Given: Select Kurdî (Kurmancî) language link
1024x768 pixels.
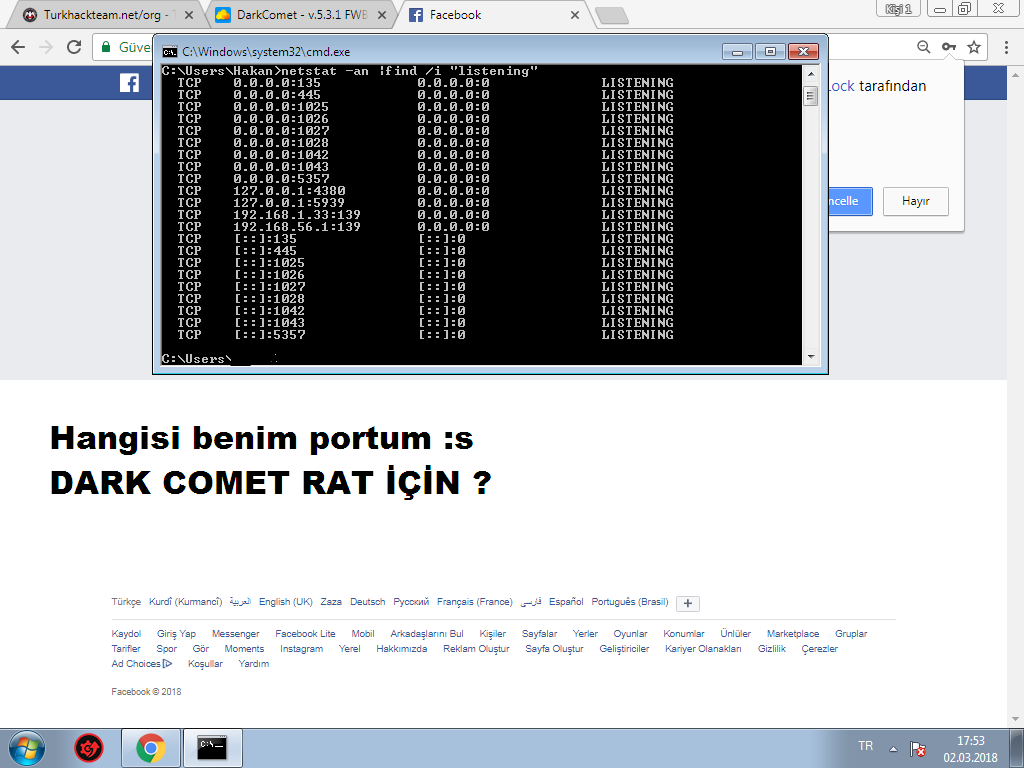Looking at the screenshot, I should coord(185,602).
